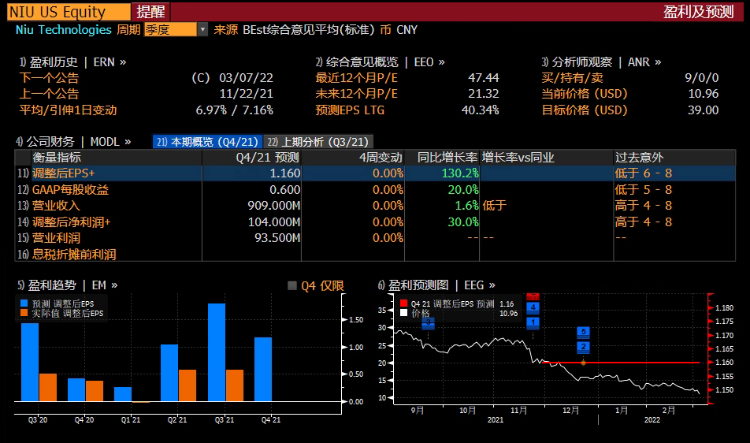Select the 息税折摊前利润 row

(x=375, y=254)
